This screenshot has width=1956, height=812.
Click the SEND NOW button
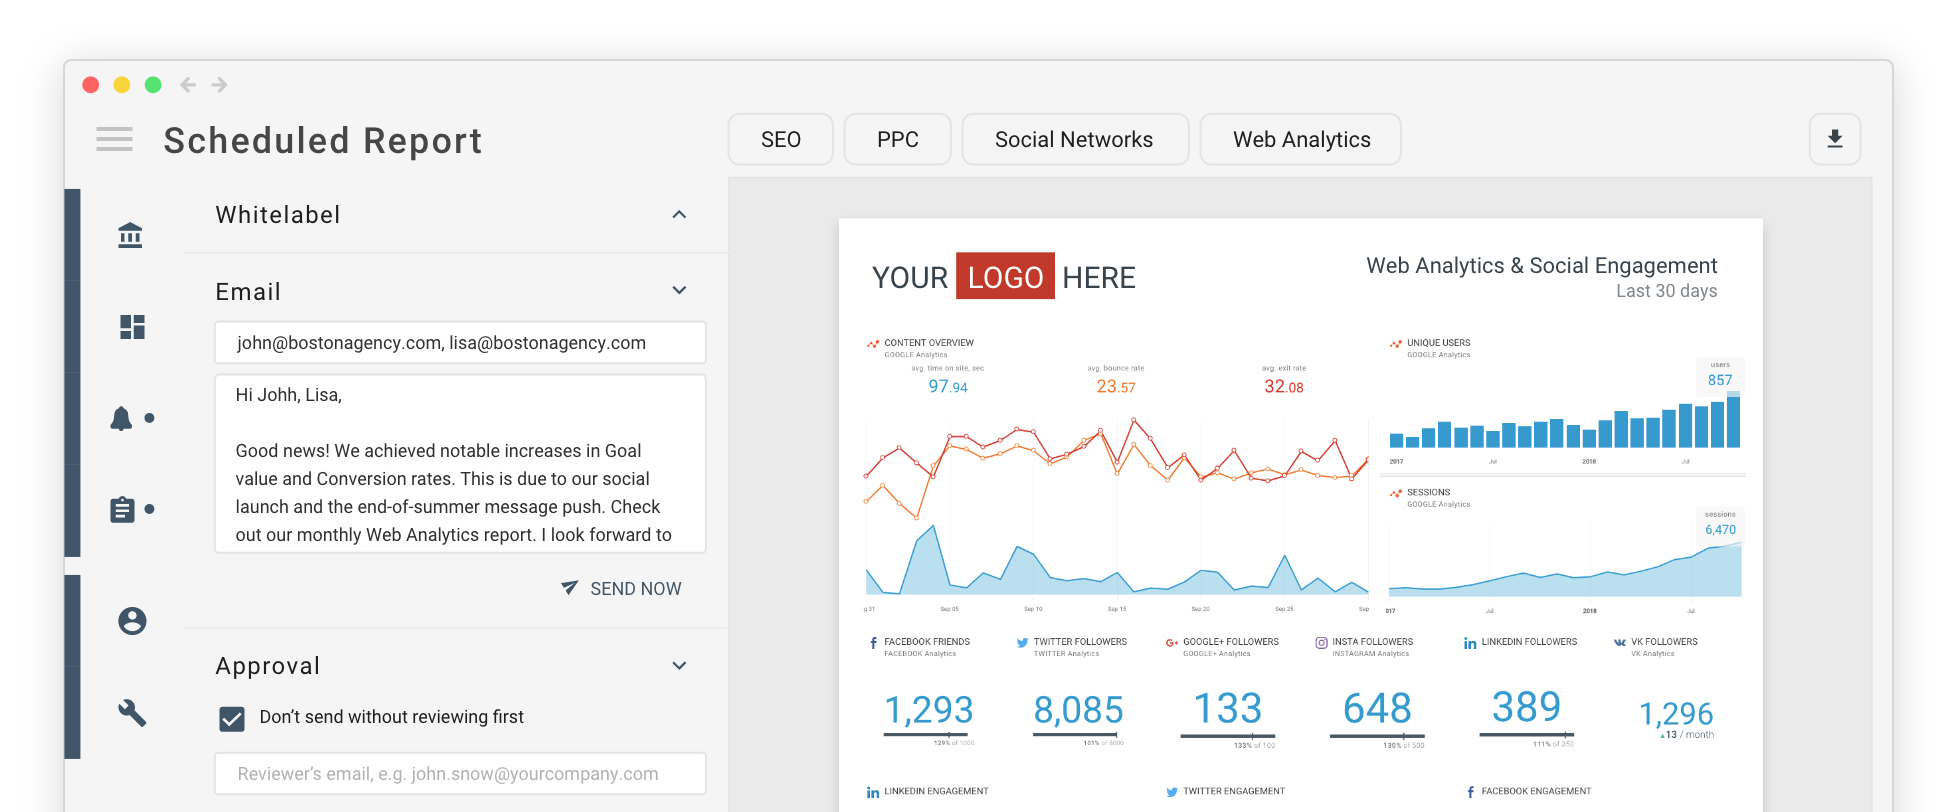pos(622,589)
